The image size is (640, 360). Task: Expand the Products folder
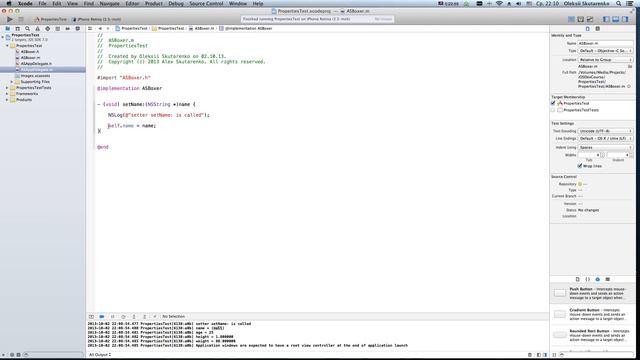tap(7, 100)
